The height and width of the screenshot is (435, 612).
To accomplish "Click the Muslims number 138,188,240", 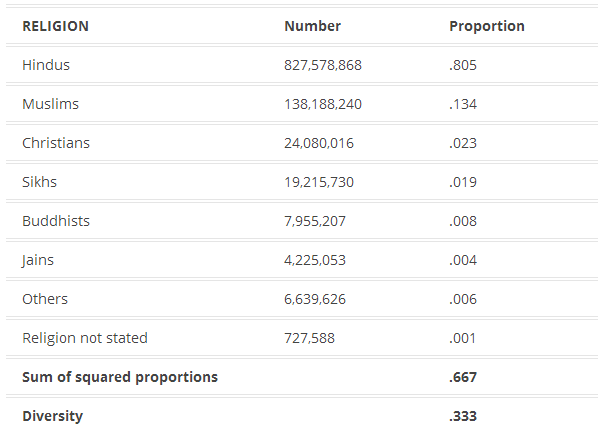I will coord(323,104).
